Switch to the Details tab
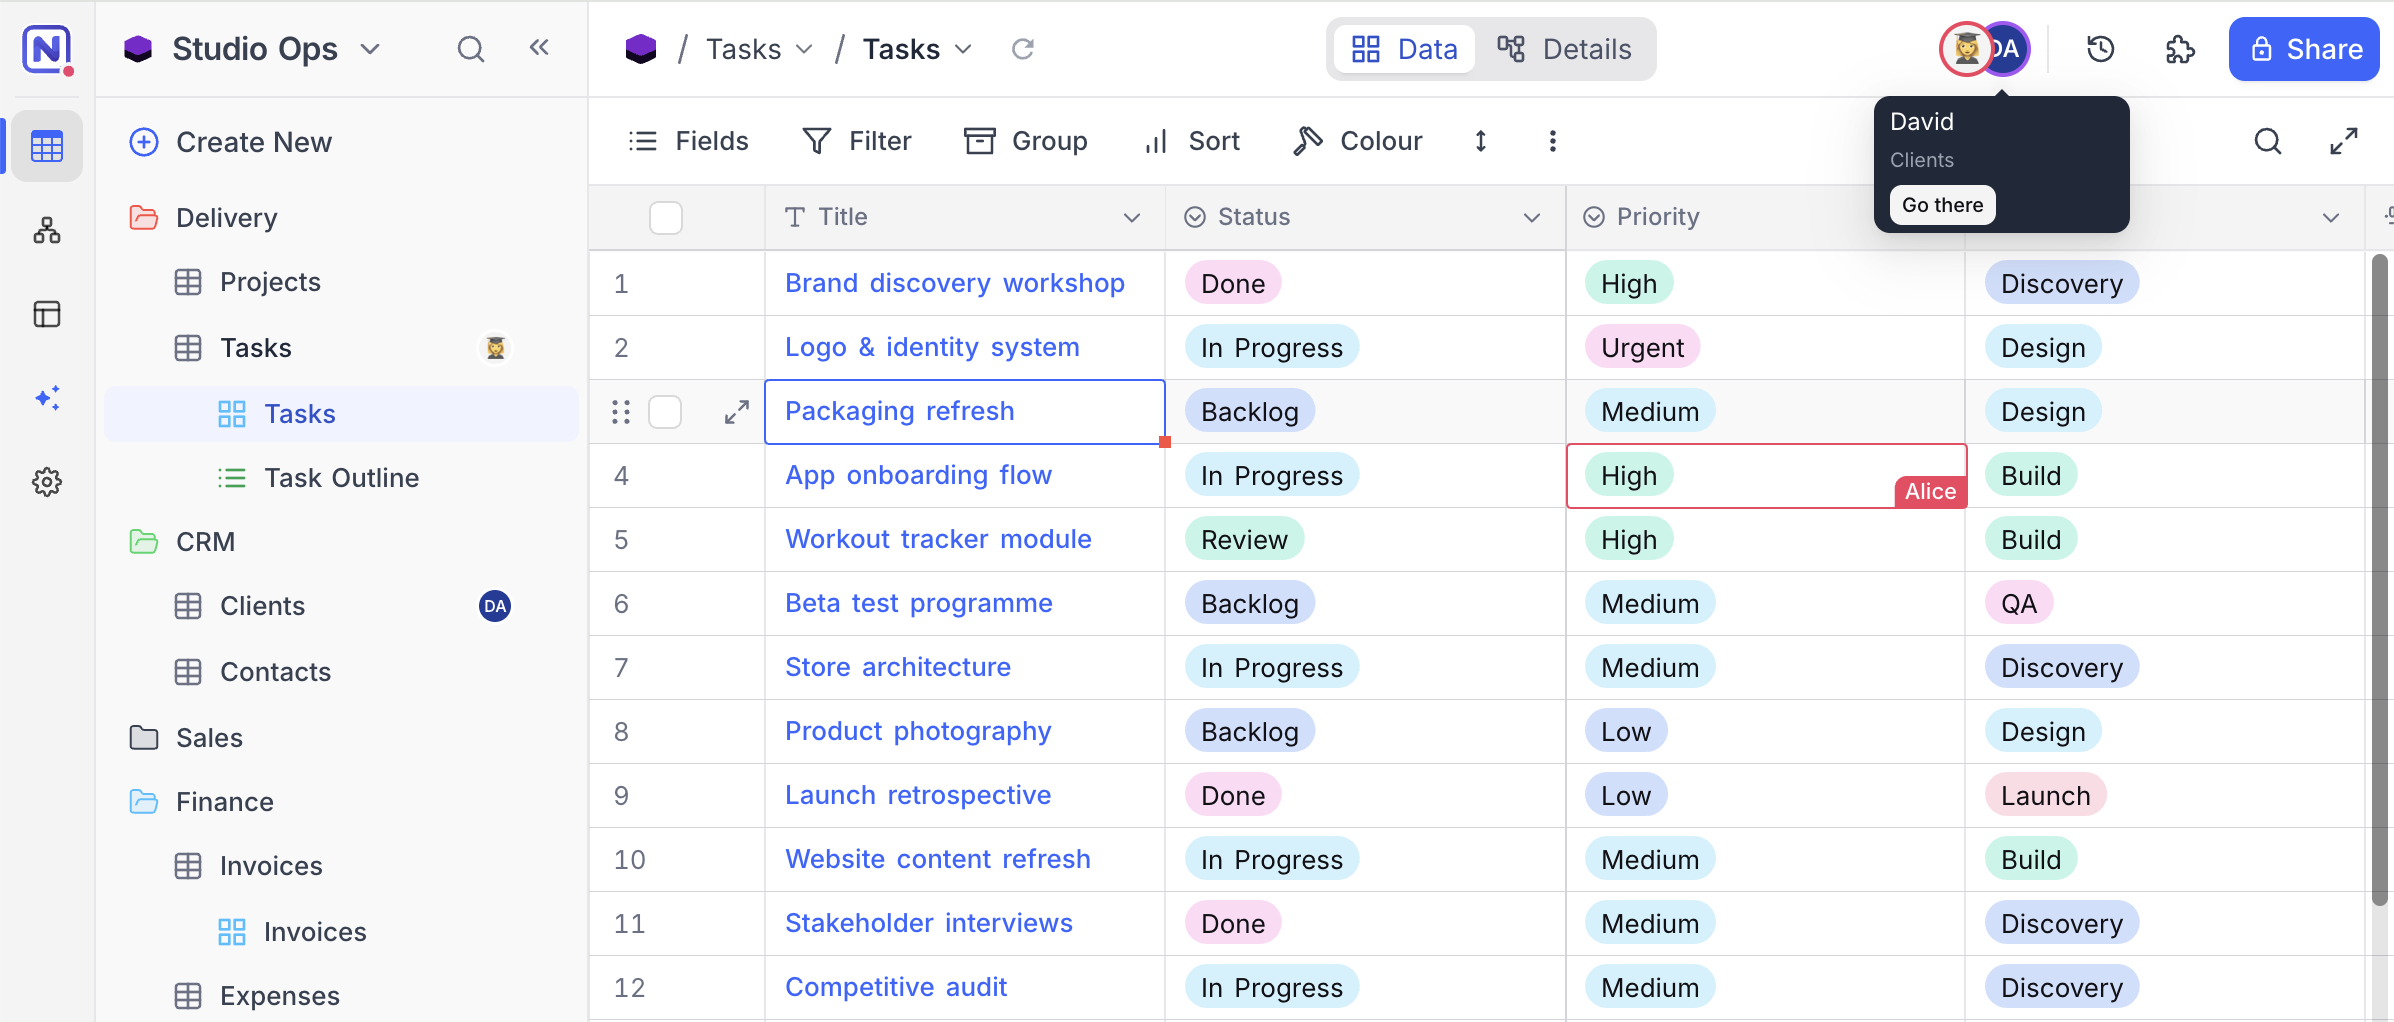This screenshot has height=1022, width=2394. (1564, 49)
